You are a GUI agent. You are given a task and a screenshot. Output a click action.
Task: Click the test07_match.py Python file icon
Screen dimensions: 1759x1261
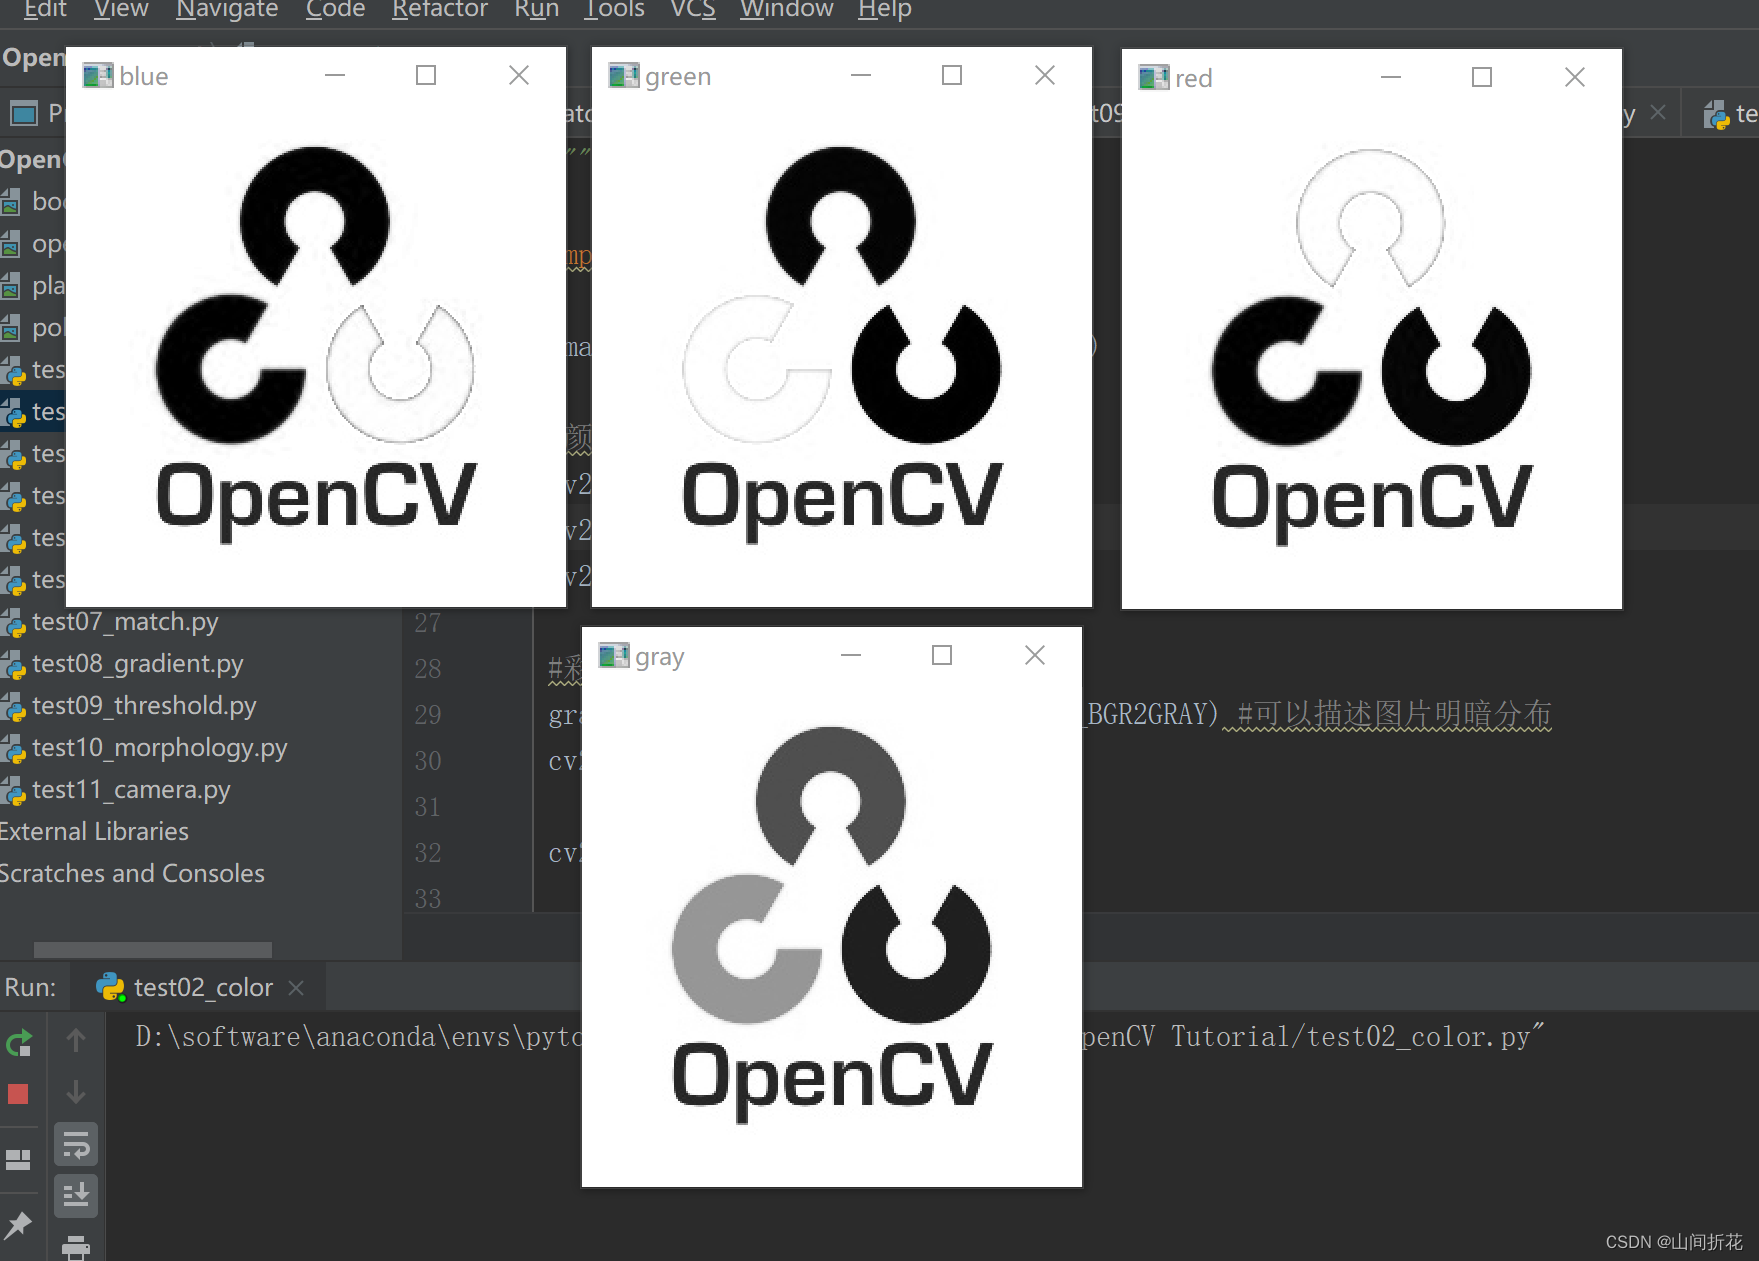pos(13,624)
